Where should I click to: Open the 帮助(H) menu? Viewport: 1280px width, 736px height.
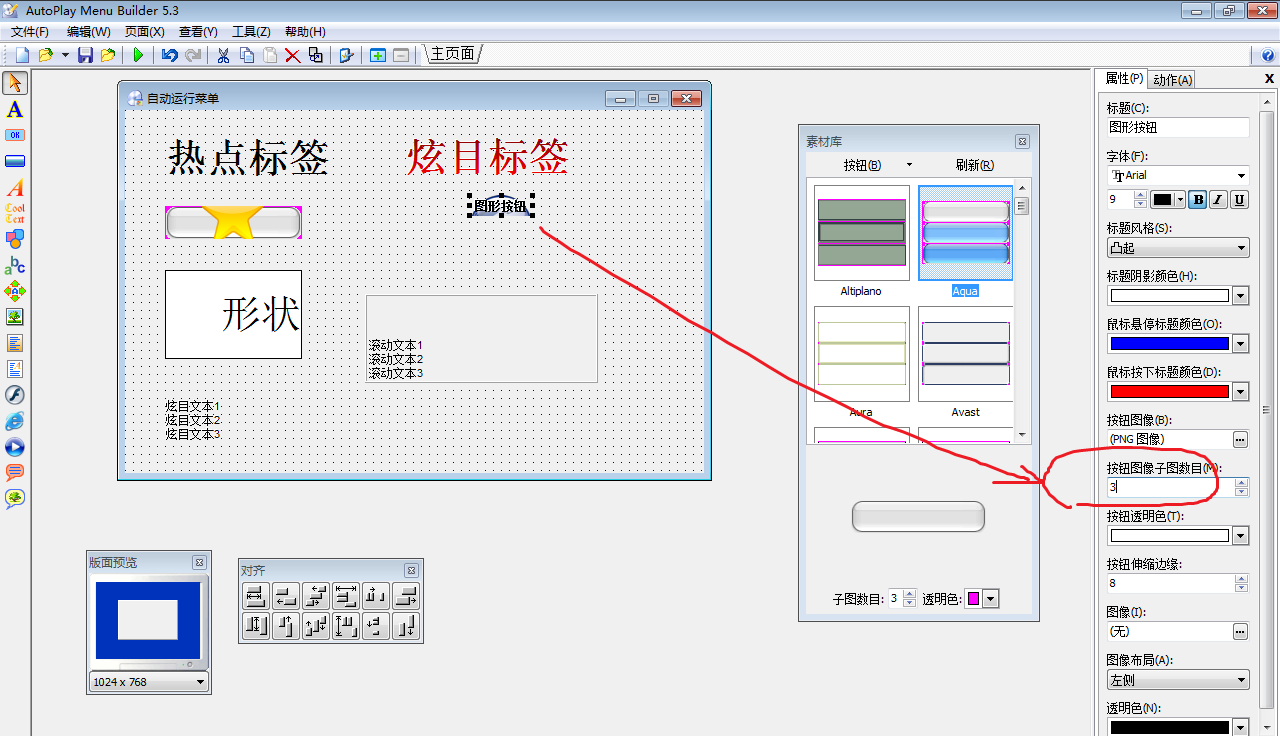tap(305, 32)
